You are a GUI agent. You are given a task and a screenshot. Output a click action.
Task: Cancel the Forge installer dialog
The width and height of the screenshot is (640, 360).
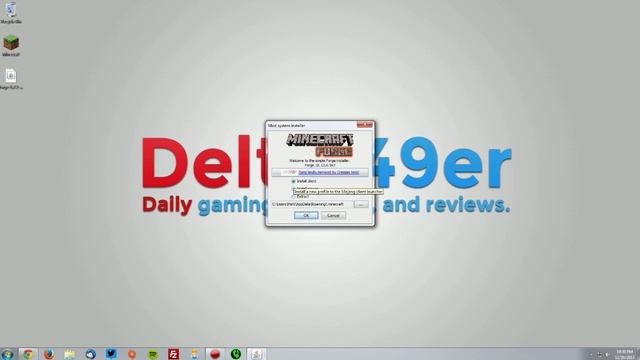[333, 215]
